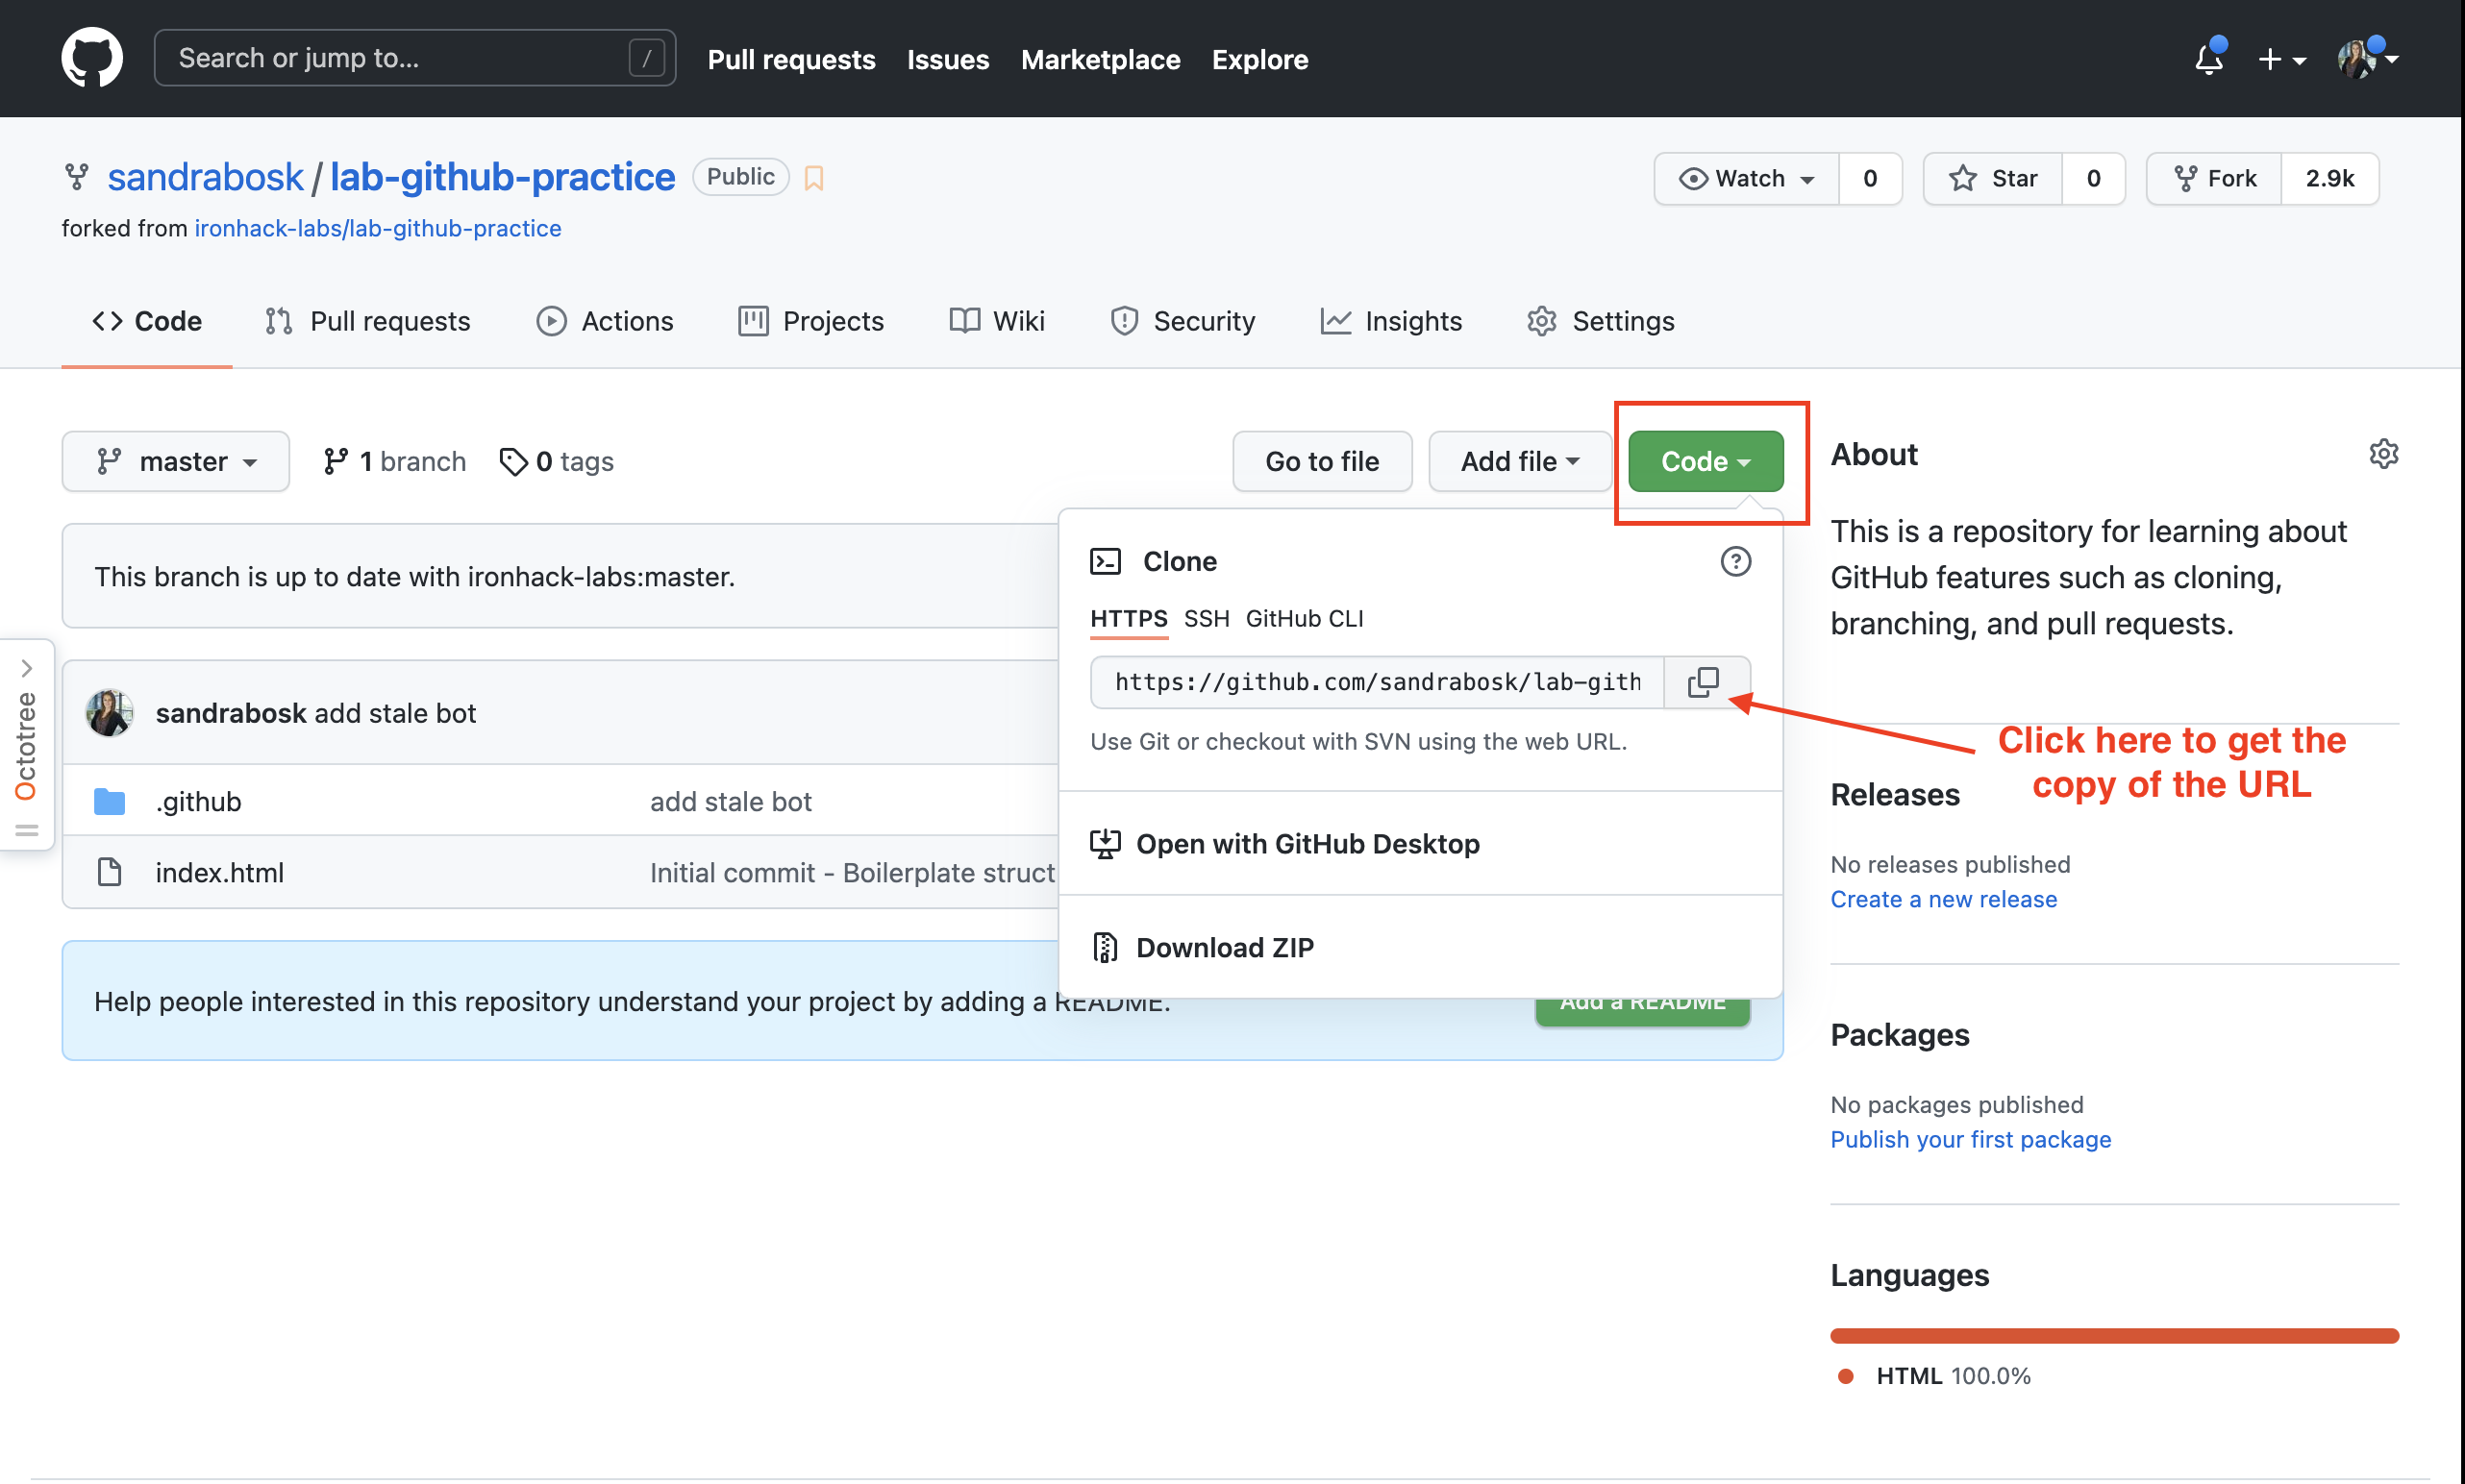Click the bookmark icon beside the repo name
Screen dimensions: 2465x1484
coord(812,177)
